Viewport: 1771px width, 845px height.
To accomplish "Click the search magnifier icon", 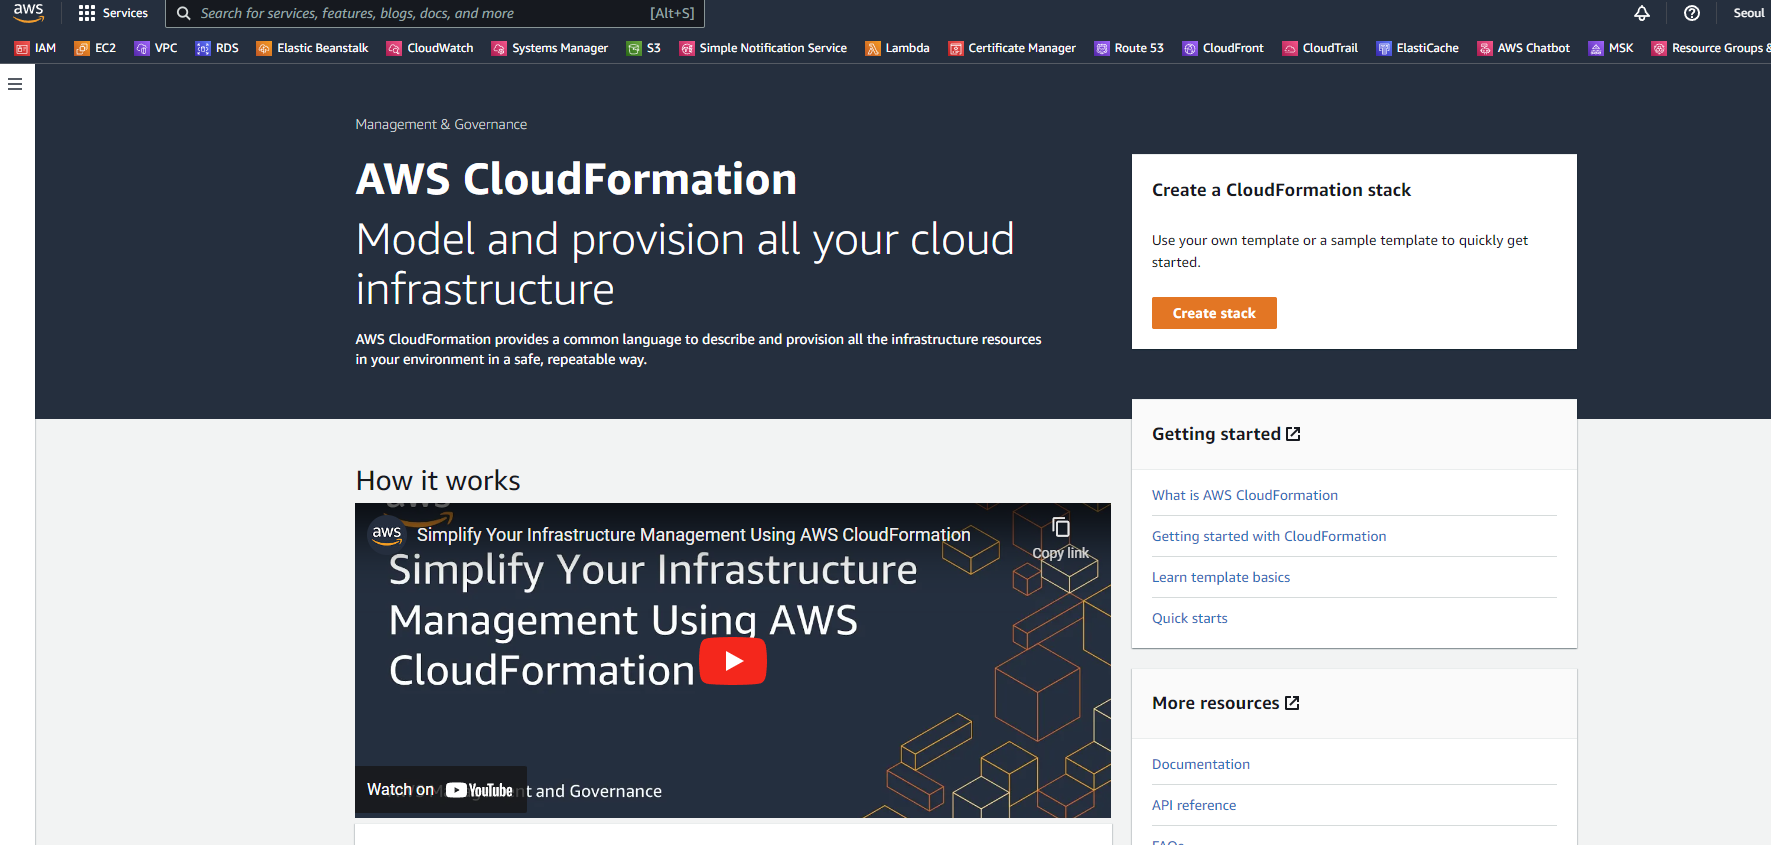I will [x=183, y=13].
